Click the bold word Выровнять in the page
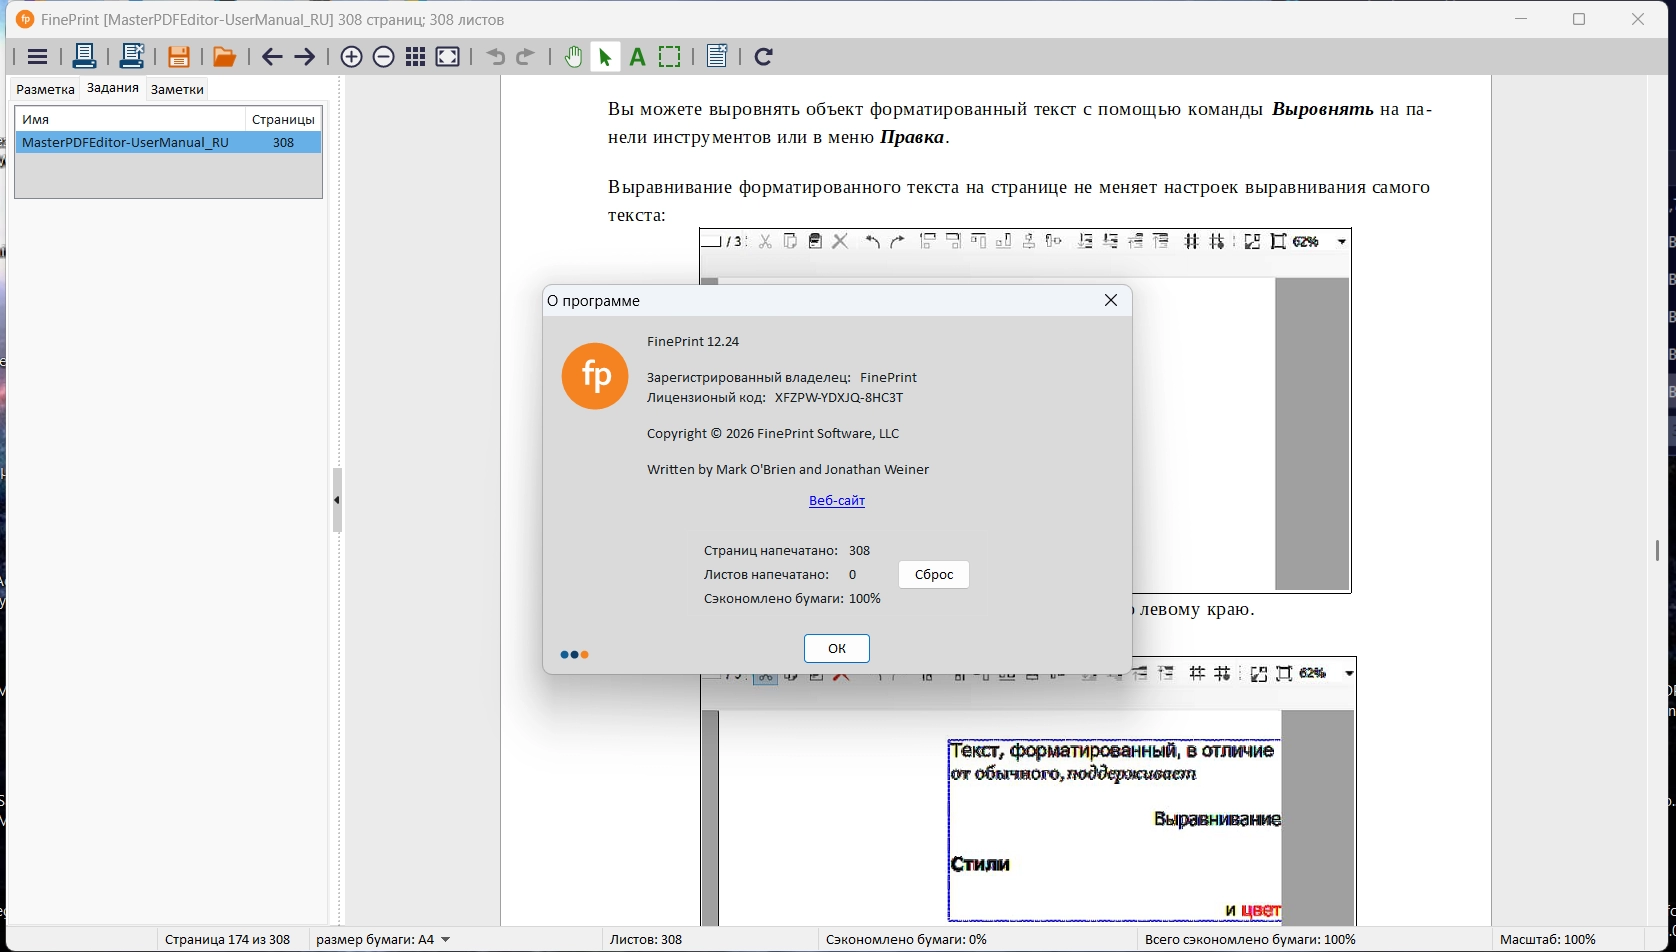Viewport: 1676px width, 952px height. pyautogui.click(x=1323, y=109)
